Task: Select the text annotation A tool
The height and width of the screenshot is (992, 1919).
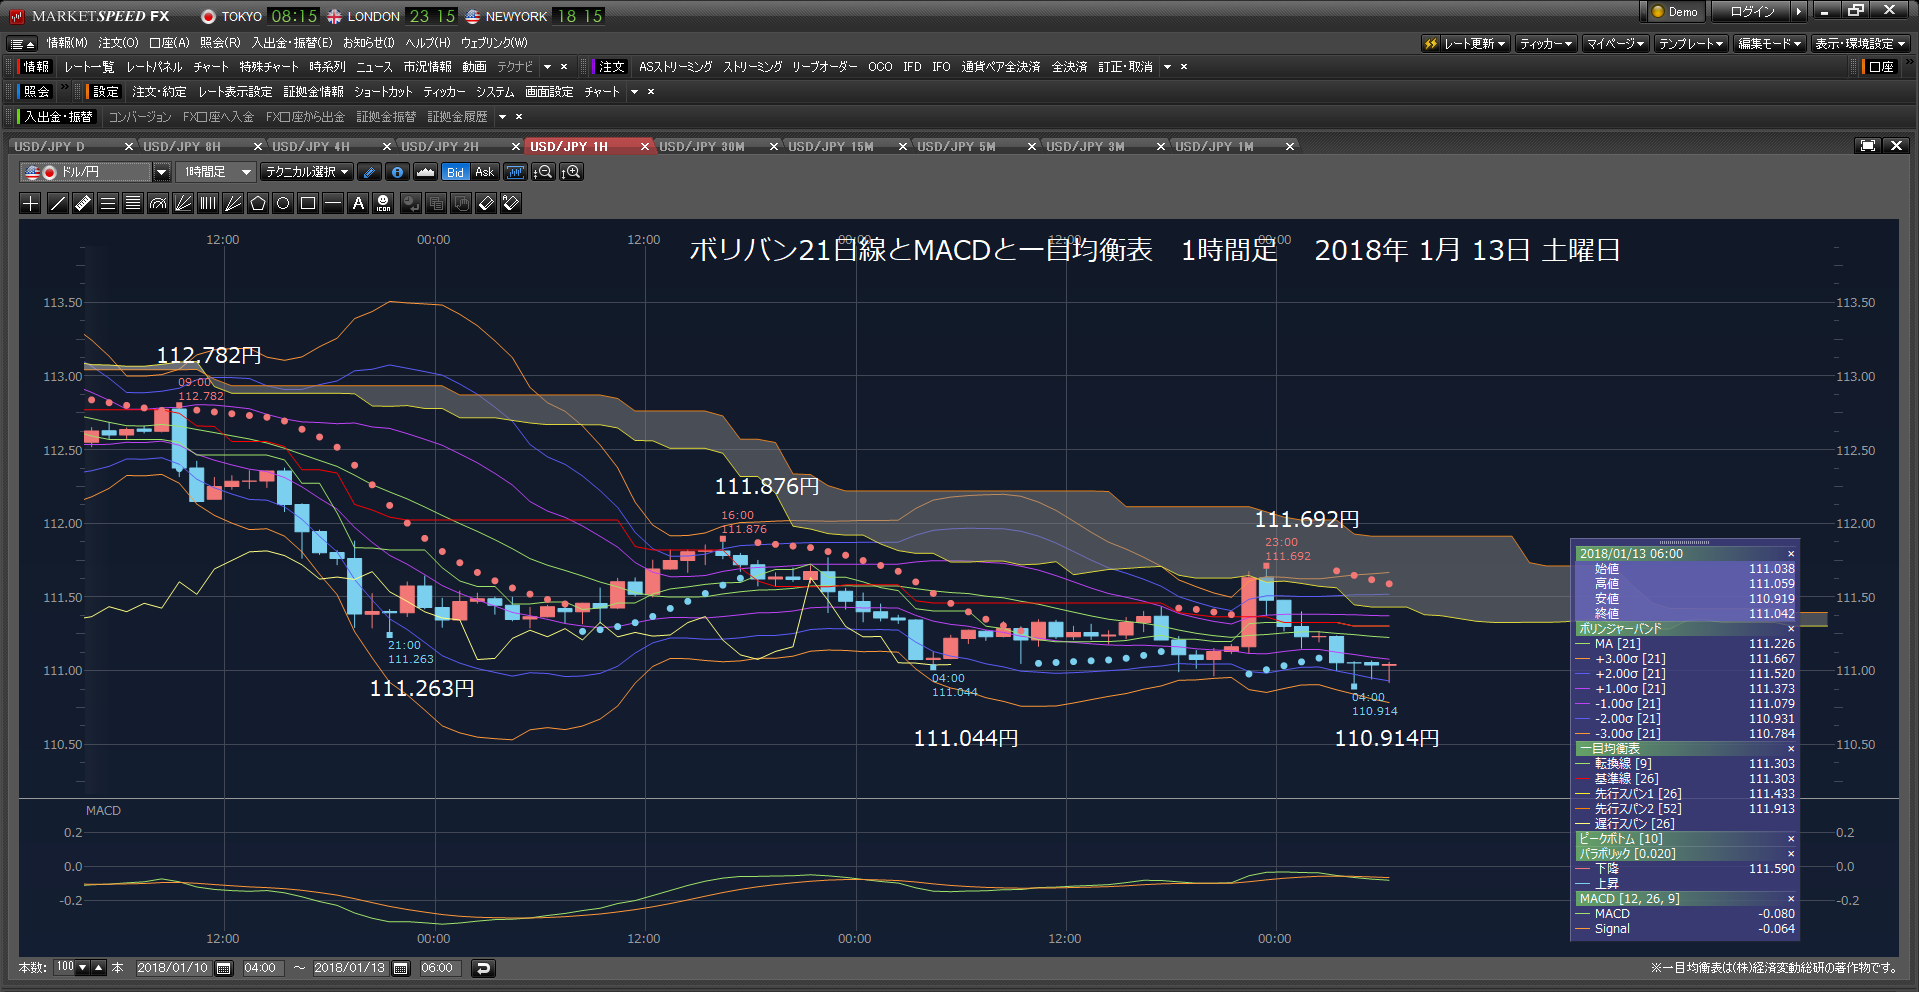Action: pos(358,204)
